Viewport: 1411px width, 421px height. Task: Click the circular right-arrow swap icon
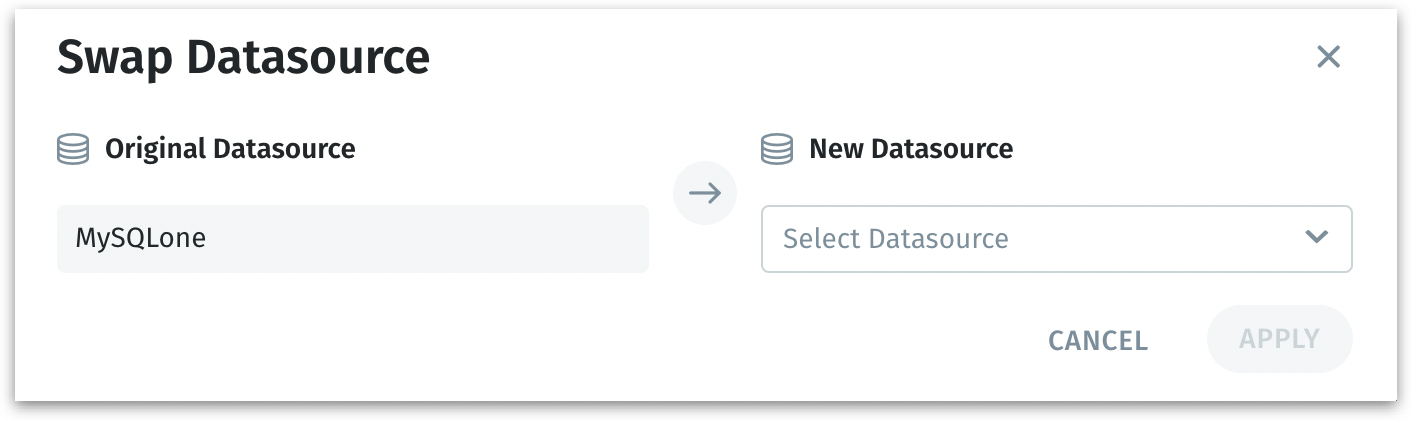(705, 193)
